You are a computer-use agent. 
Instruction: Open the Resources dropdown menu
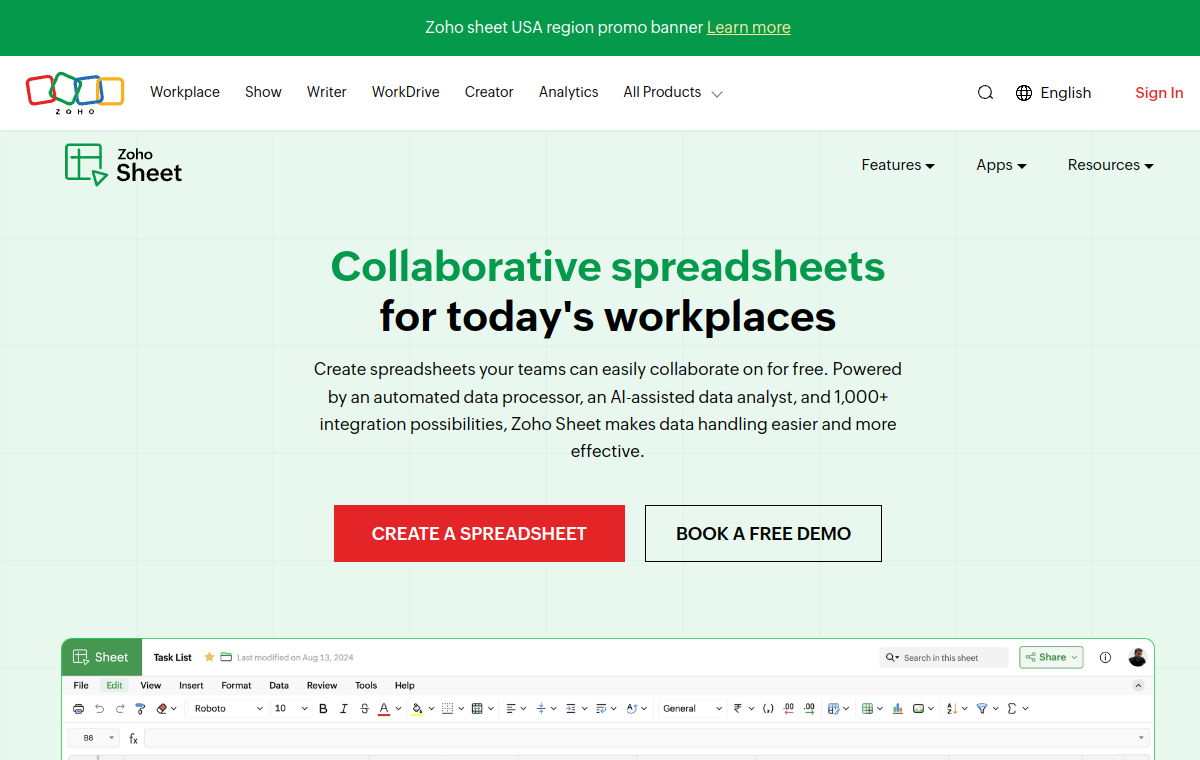tap(1110, 165)
